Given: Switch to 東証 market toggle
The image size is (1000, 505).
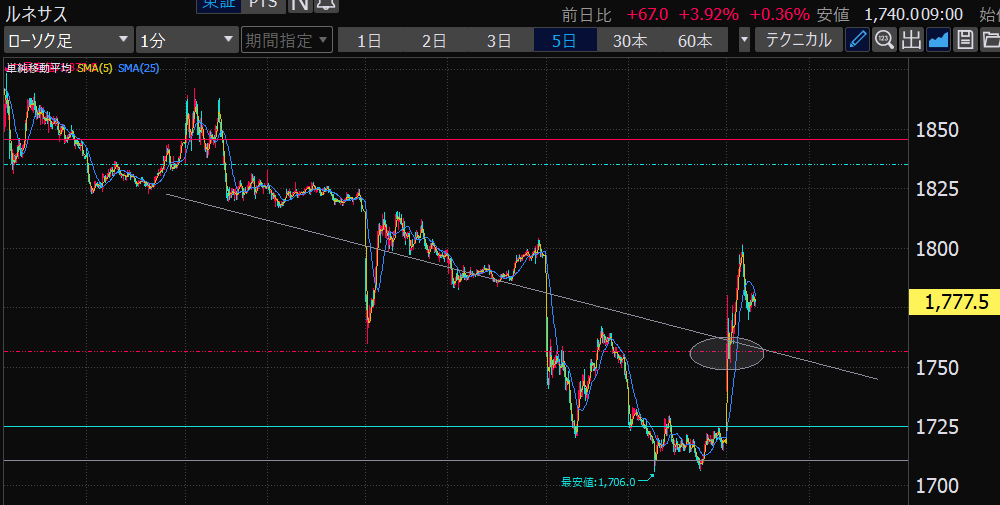Looking at the screenshot, I should coord(218,5).
